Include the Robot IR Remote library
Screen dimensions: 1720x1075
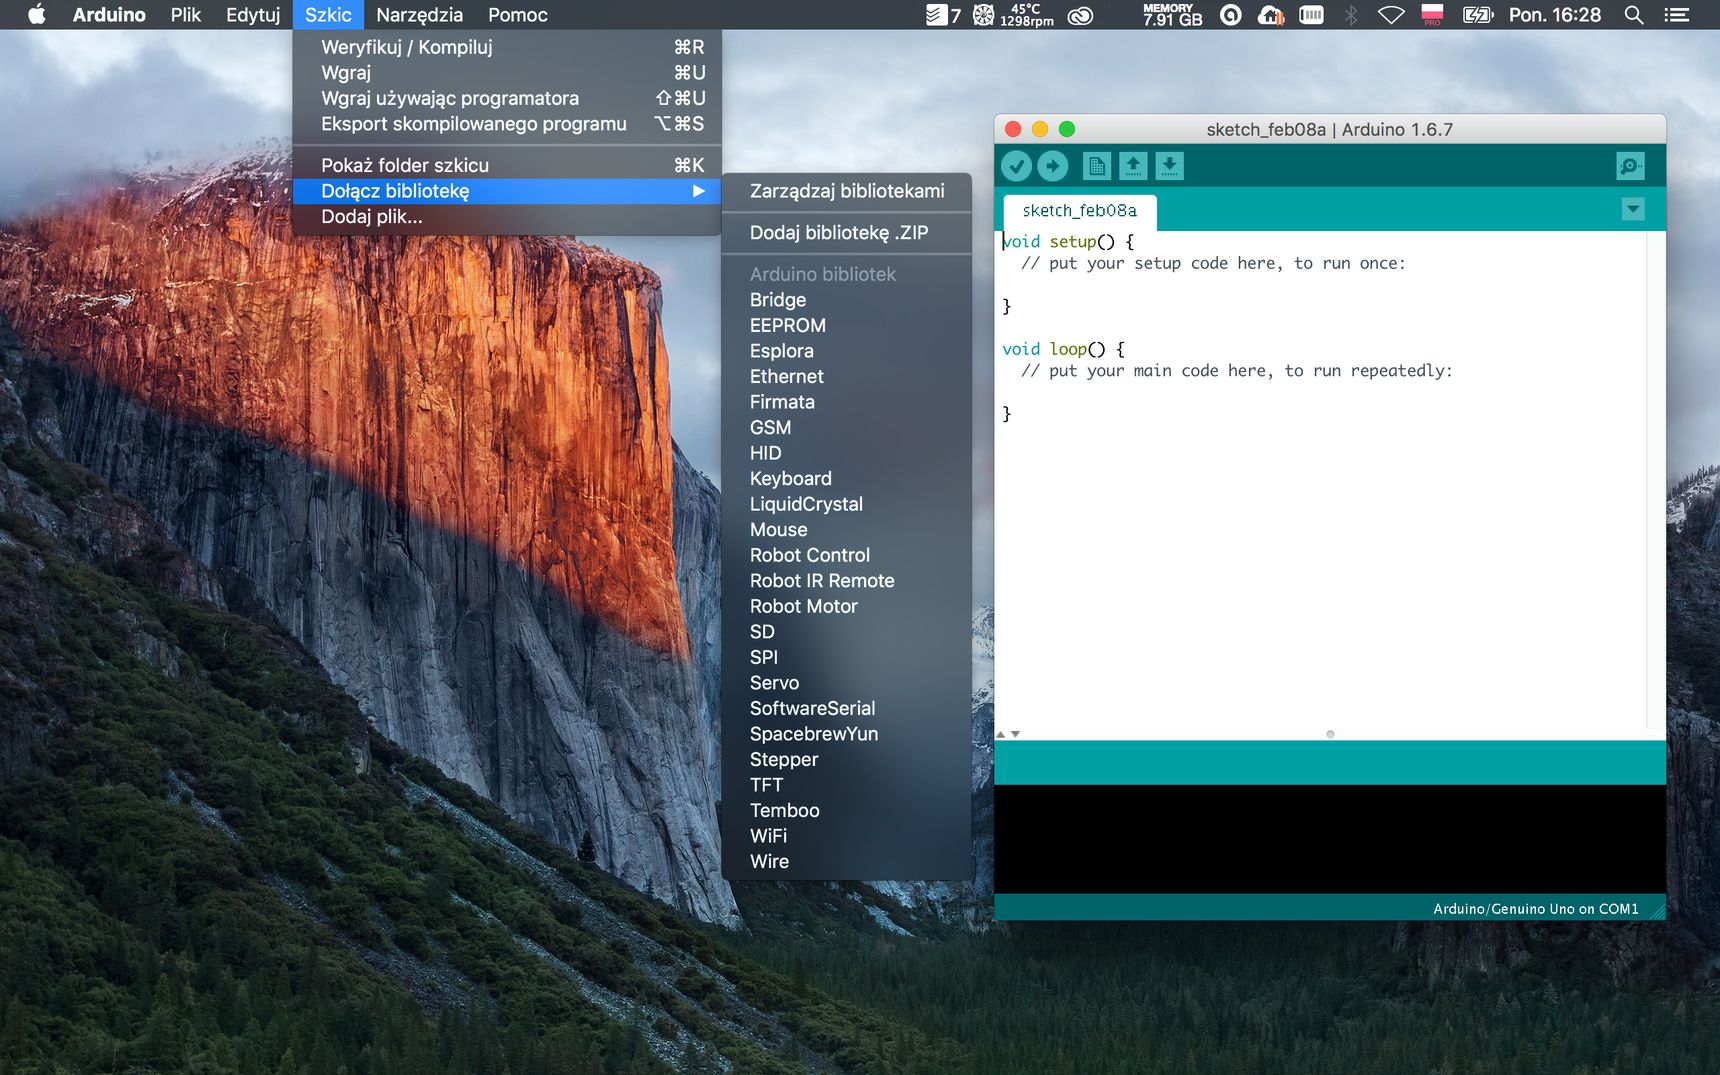pyautogui.click(x=847, y=580)
